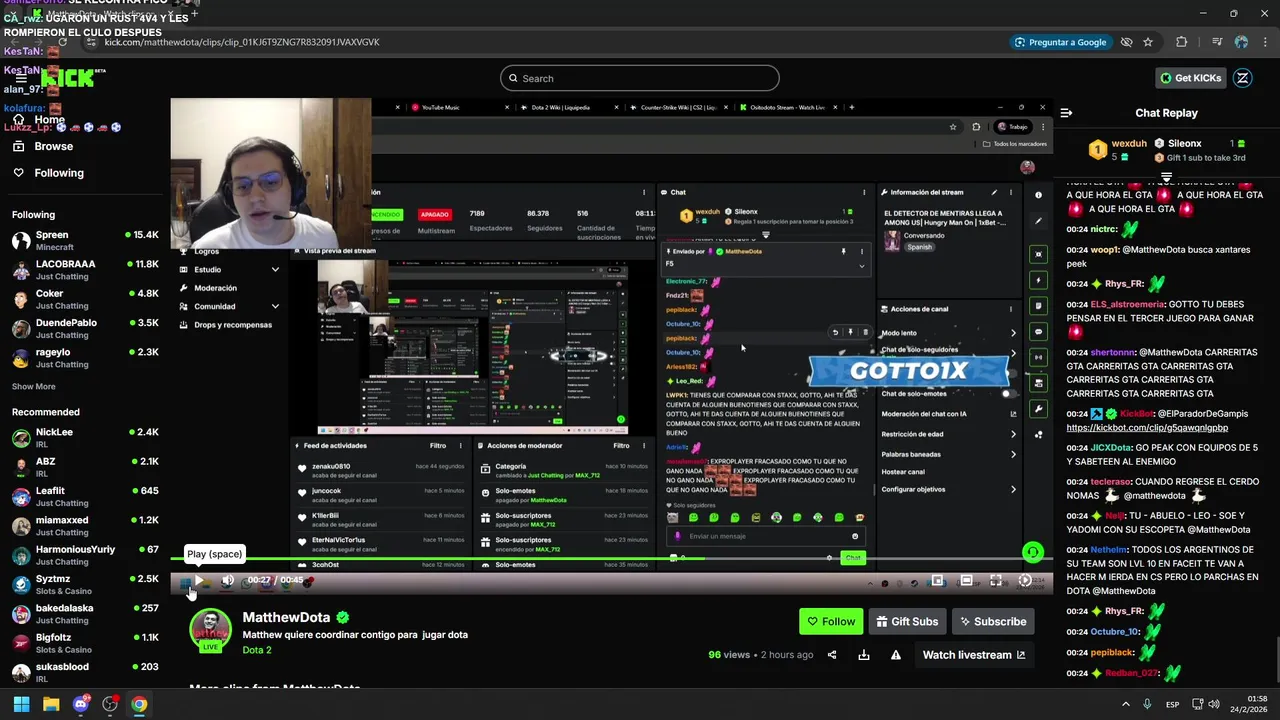
Task: Open the Dota 2 category link
Action: tap(257, 650)
